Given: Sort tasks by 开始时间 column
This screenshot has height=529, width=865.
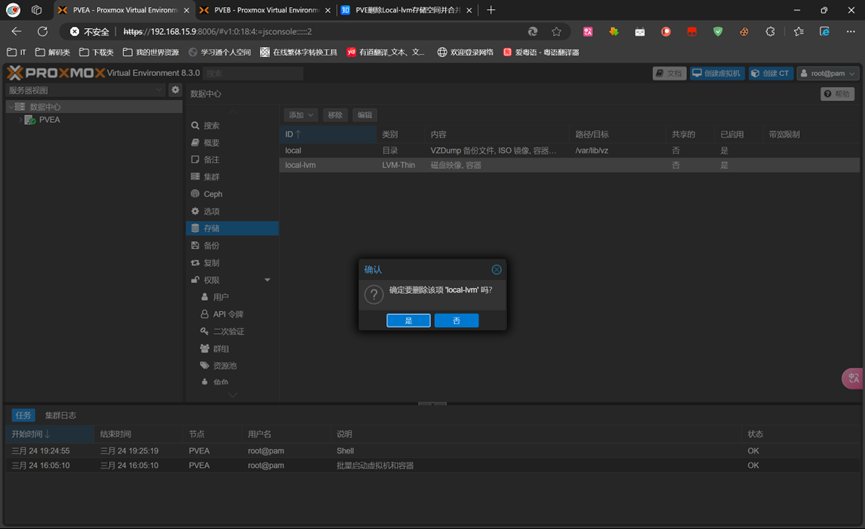Looking at the screenshot, I should [x=50, y=434].
